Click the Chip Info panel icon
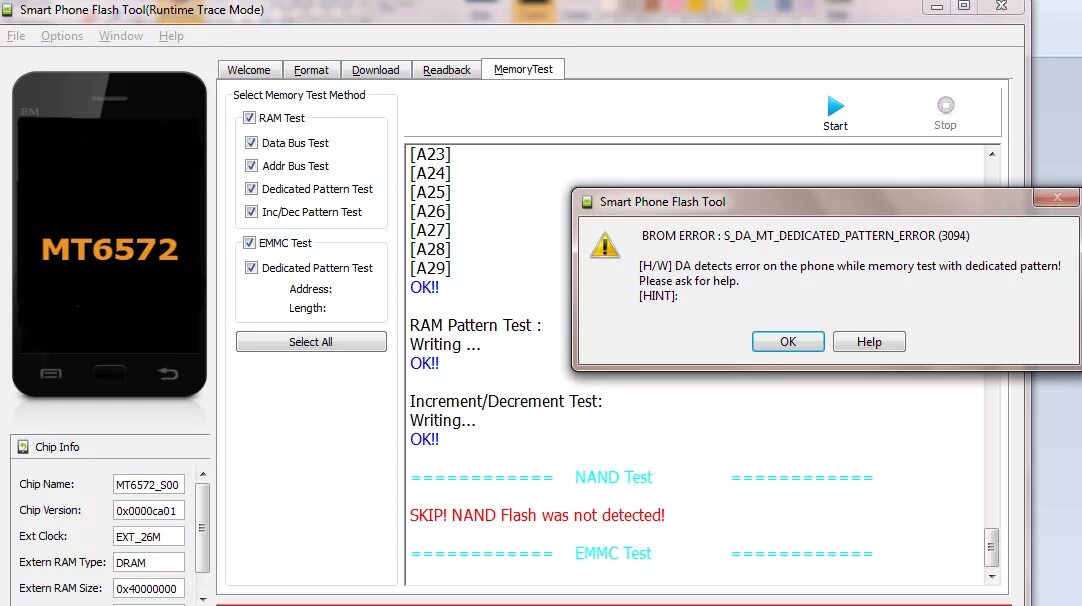This screenshot has width=1082, height=606. (x=23, y=447)
